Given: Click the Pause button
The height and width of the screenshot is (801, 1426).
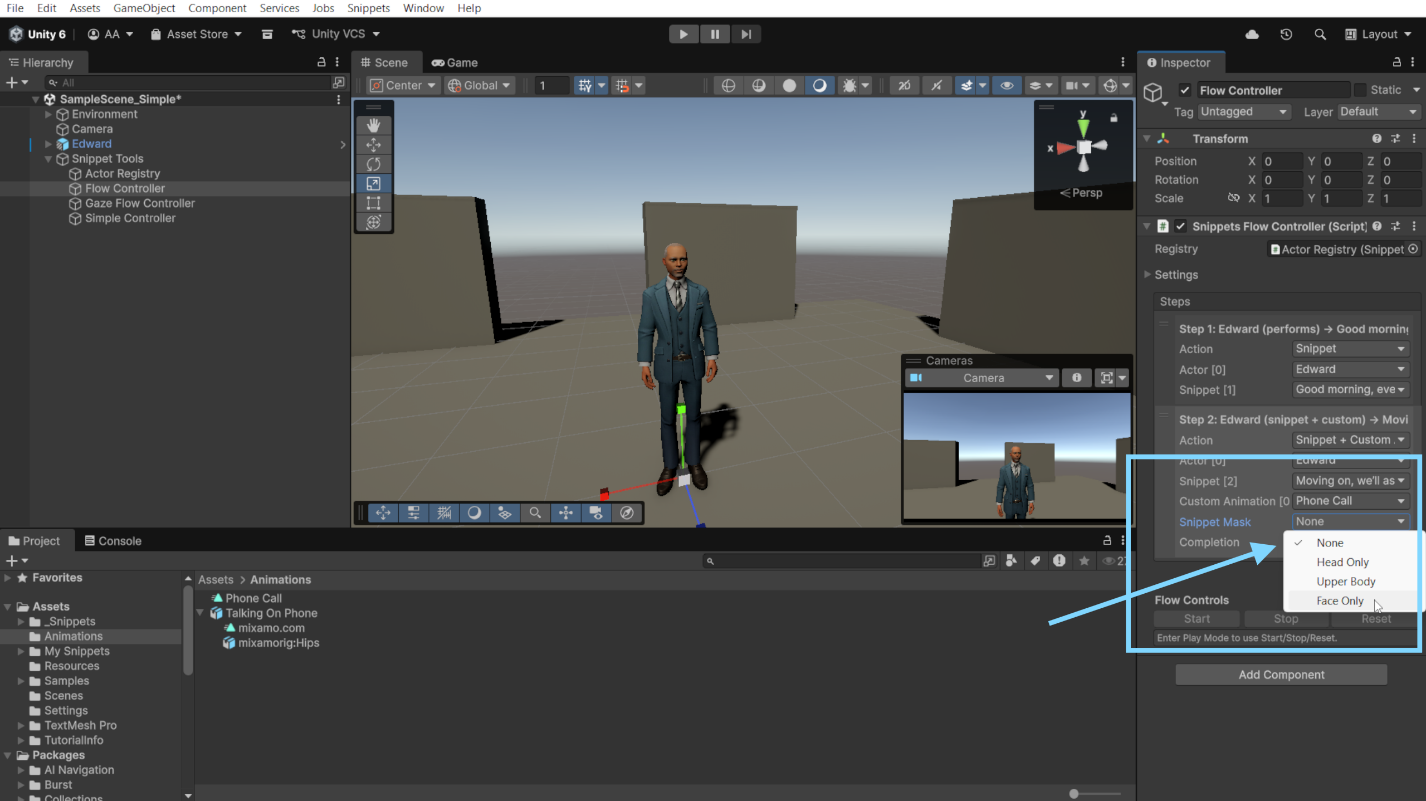Looking at the screenshot, I should pos(715,34).
